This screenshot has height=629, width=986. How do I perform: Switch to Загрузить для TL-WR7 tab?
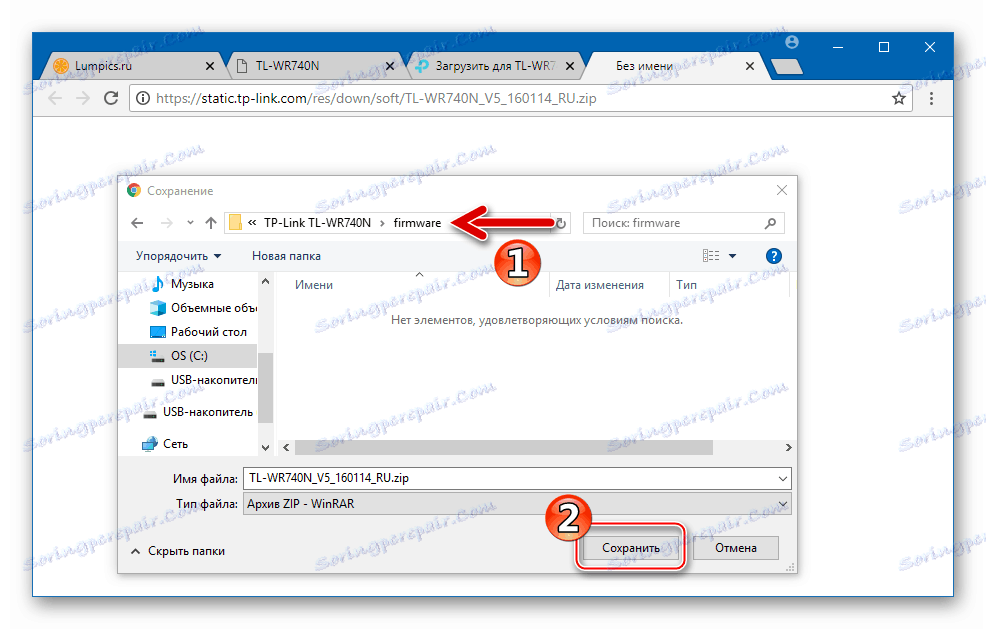click(x=494, y=66)
